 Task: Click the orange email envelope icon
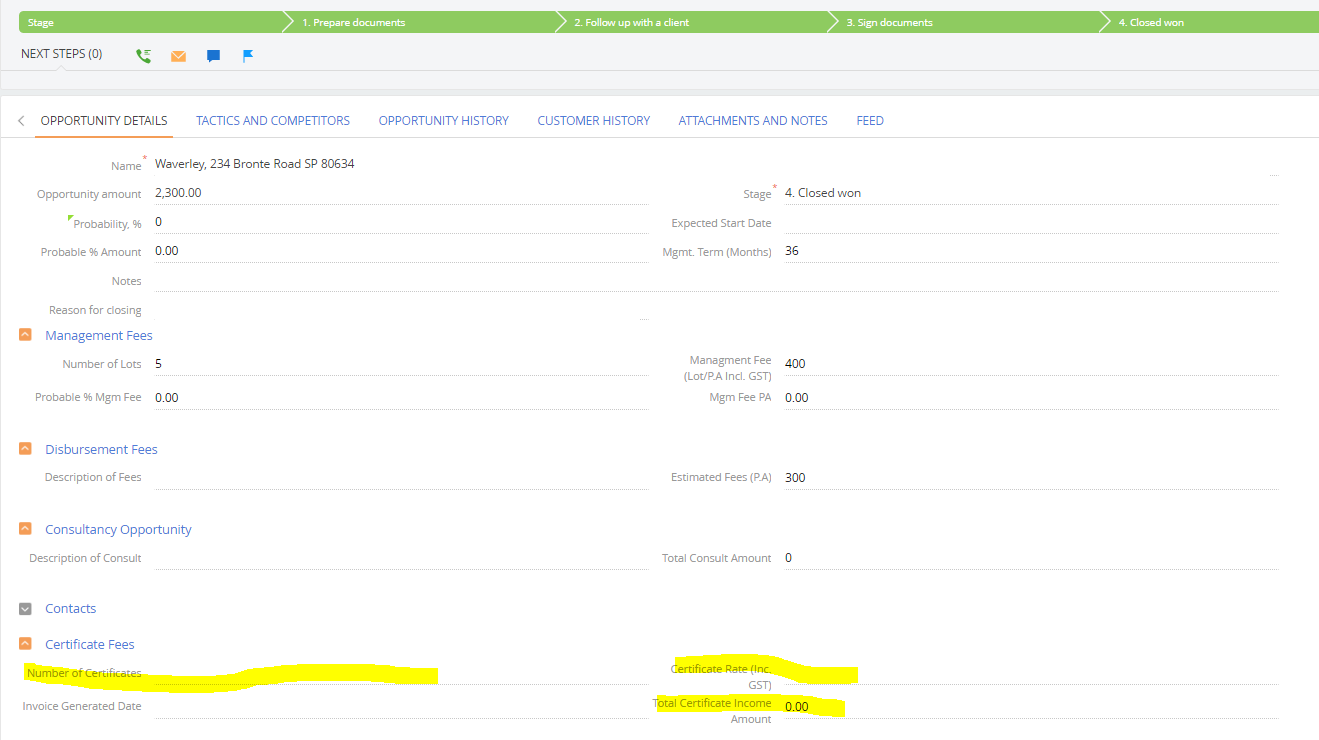coord(178,56)
